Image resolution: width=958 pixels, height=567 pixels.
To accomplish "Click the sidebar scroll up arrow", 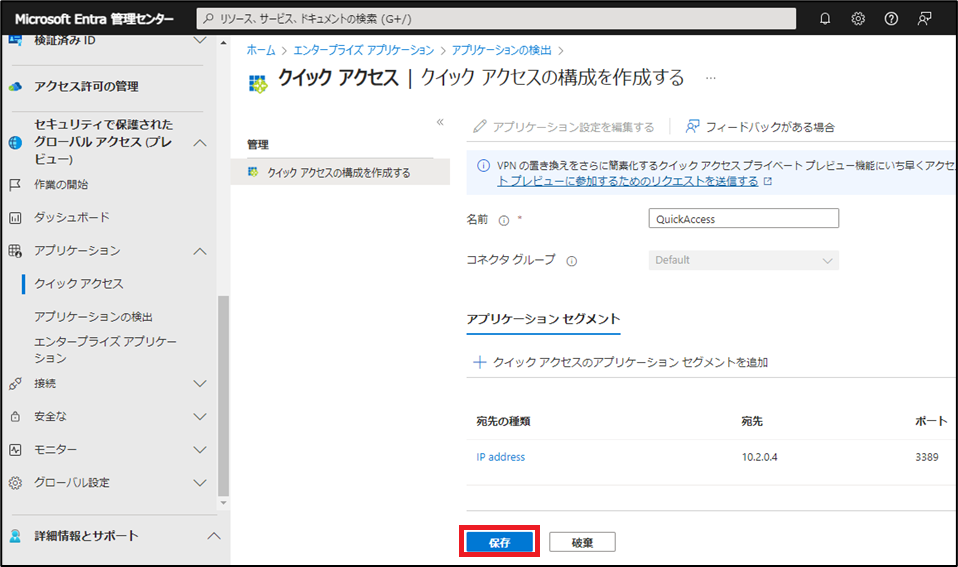I will point(224,43).
